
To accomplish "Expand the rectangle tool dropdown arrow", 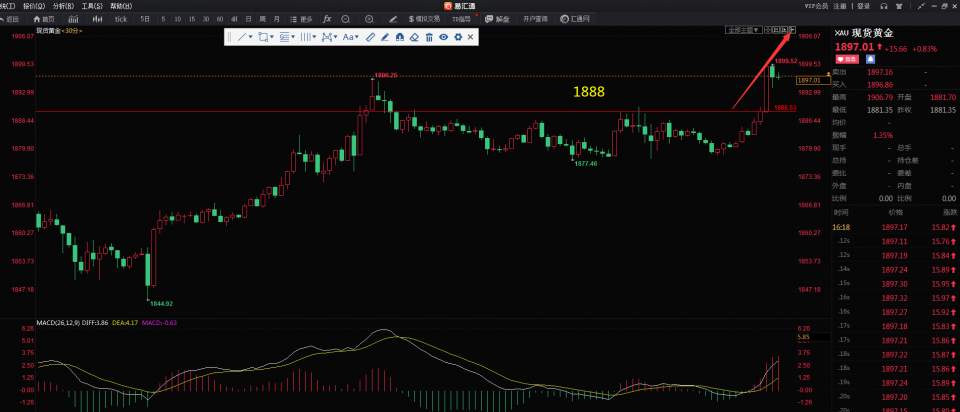I will [x=272, y=37].
